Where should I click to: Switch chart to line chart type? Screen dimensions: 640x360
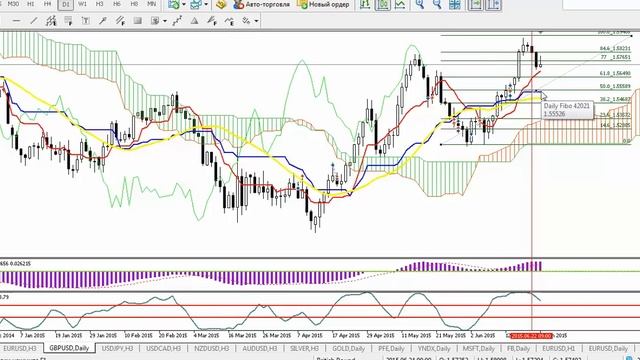[400, 4]
